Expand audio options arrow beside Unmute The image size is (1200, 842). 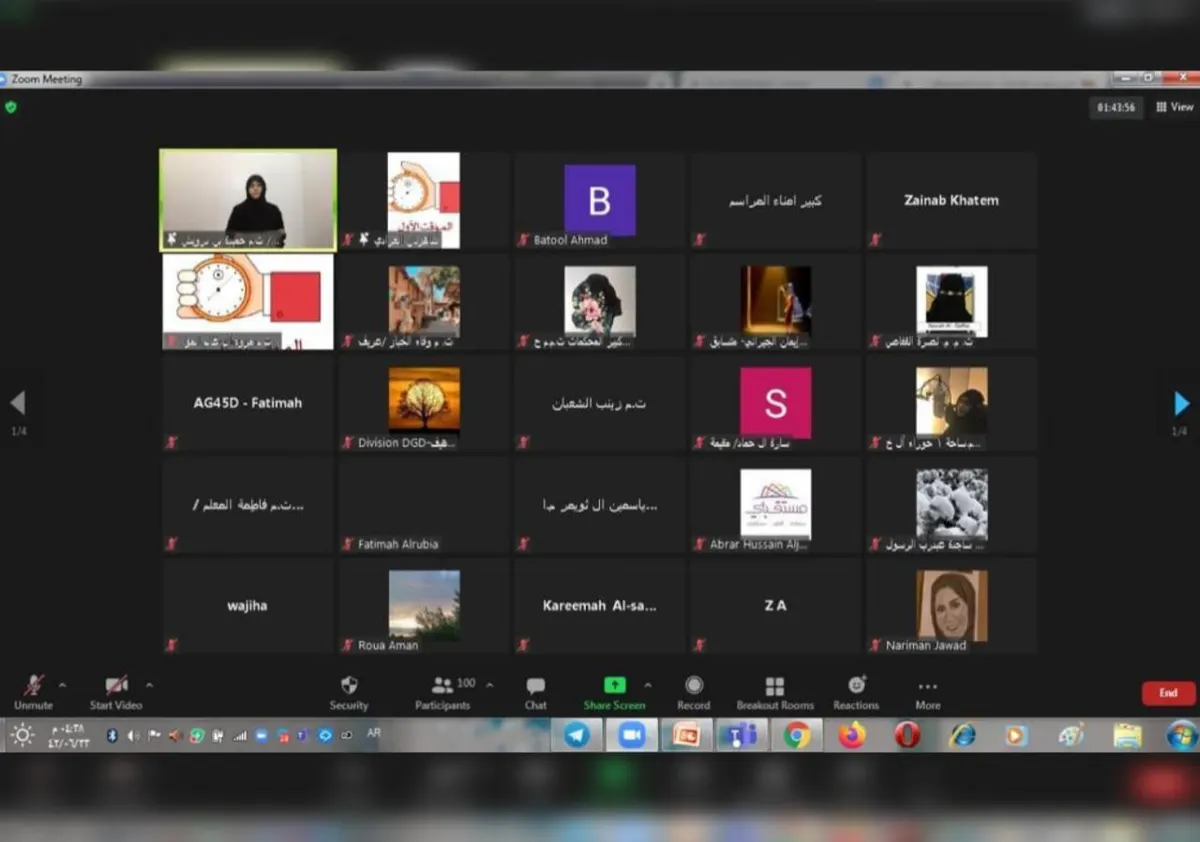pos(63,685)
